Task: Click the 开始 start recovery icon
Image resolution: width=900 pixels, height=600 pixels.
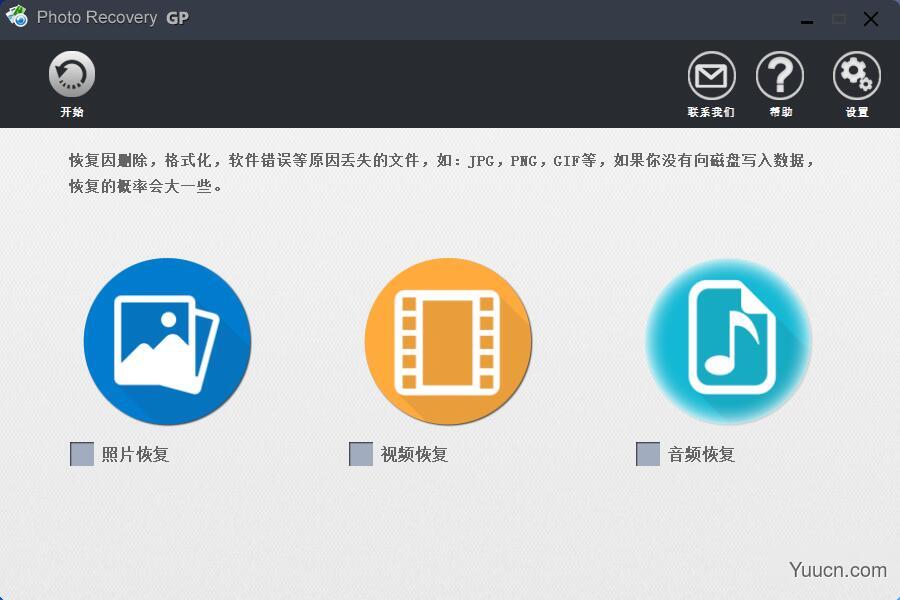Action: pyautogui.click(x=72, y=74)
